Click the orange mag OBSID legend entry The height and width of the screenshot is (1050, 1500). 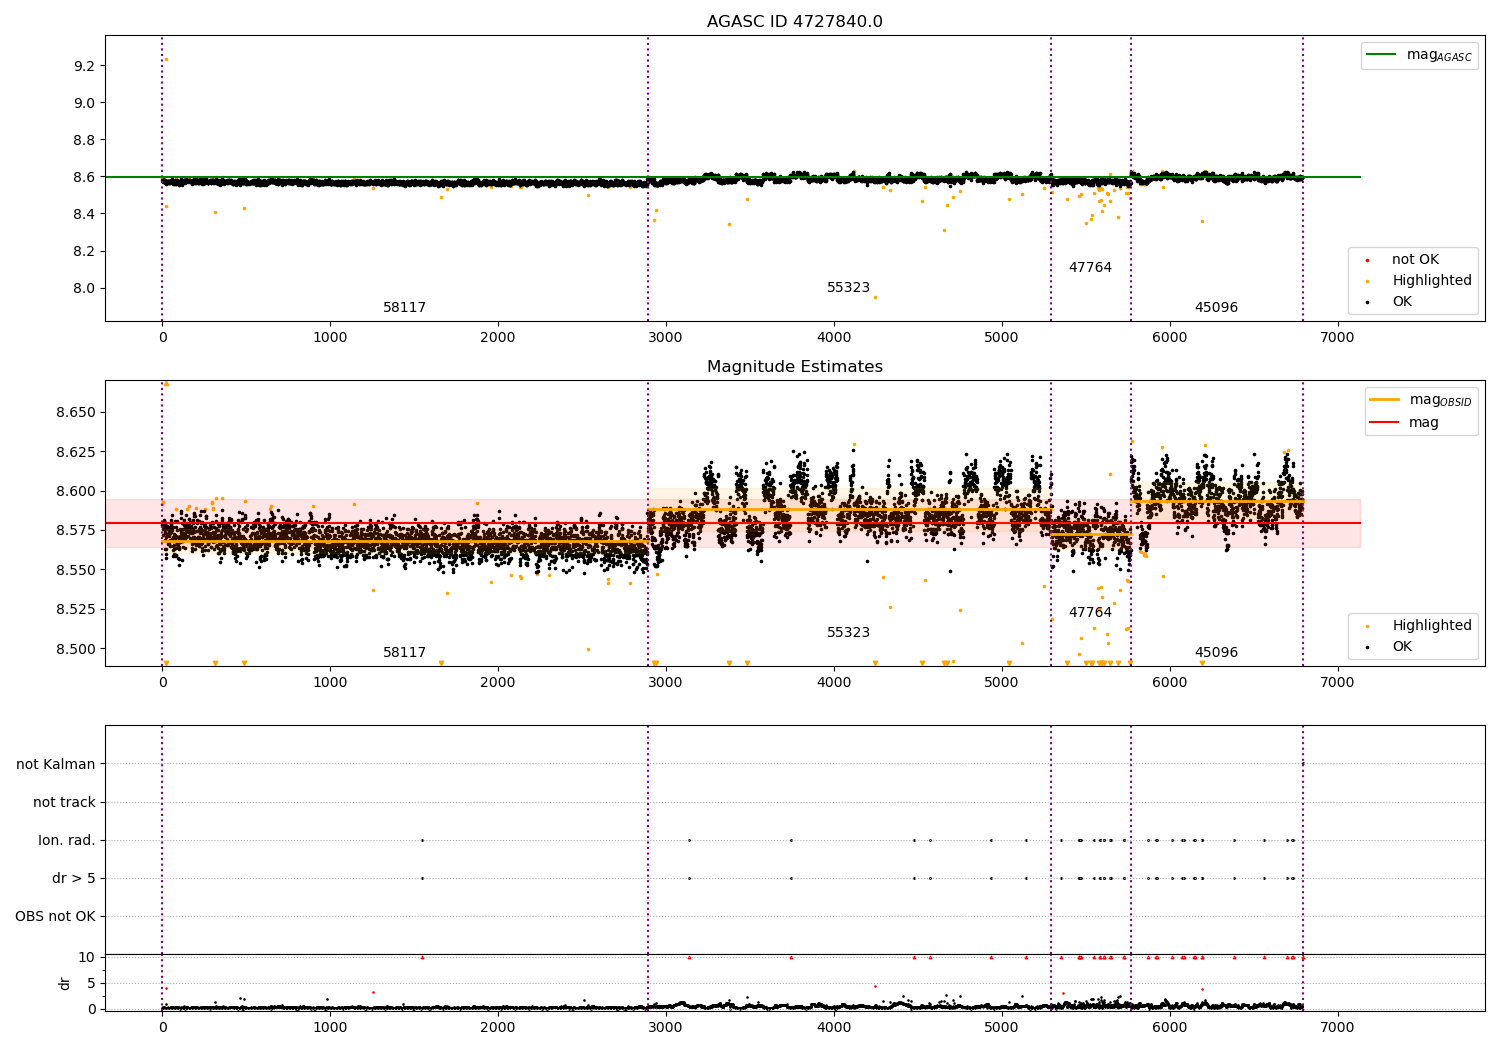[1420, 399]
